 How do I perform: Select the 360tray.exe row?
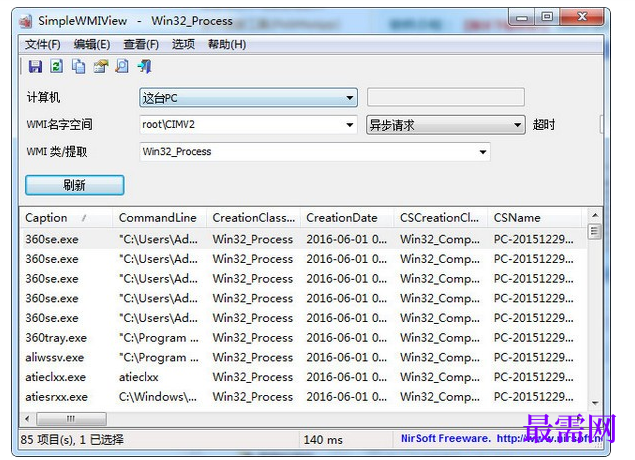click(303, 338)
